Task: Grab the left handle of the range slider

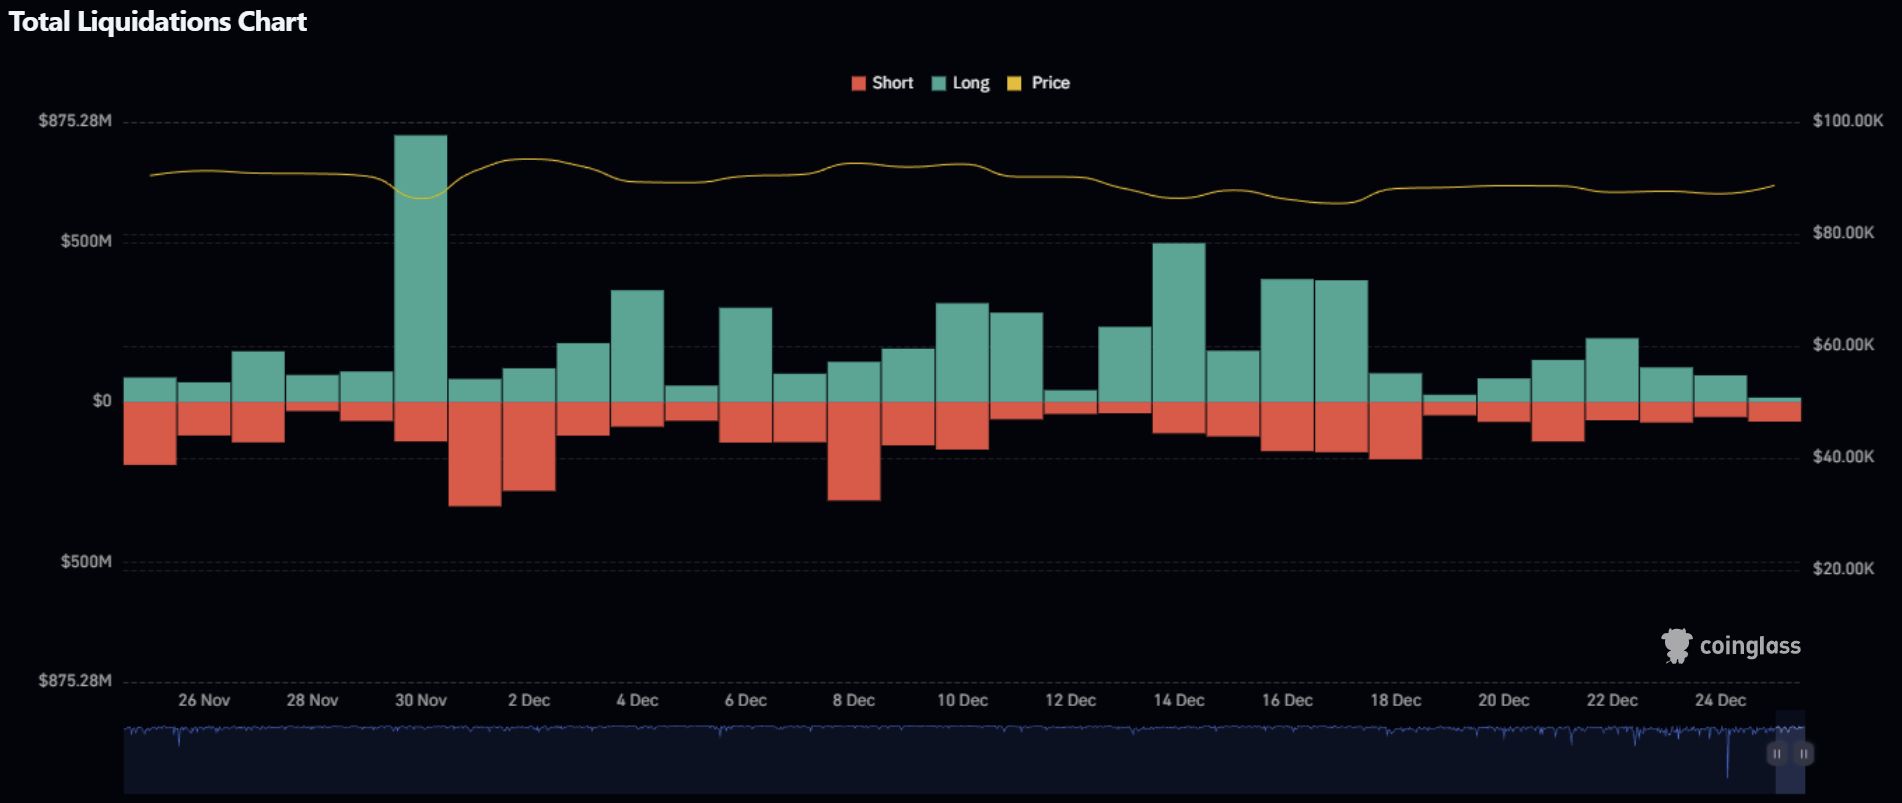Action: 1777,754
